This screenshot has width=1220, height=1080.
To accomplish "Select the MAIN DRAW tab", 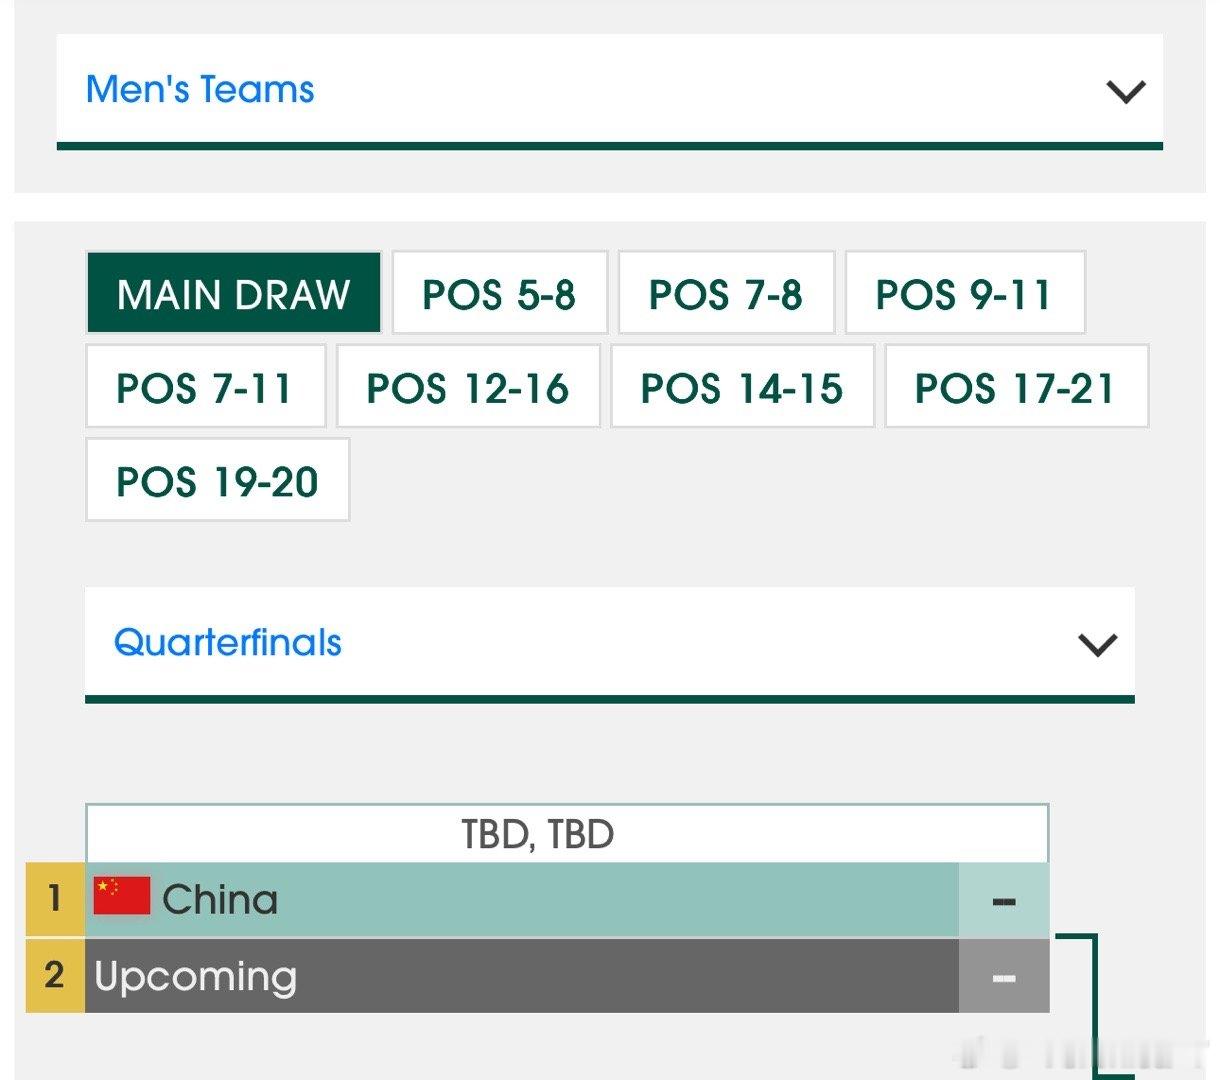I will (x=234, y=293).
